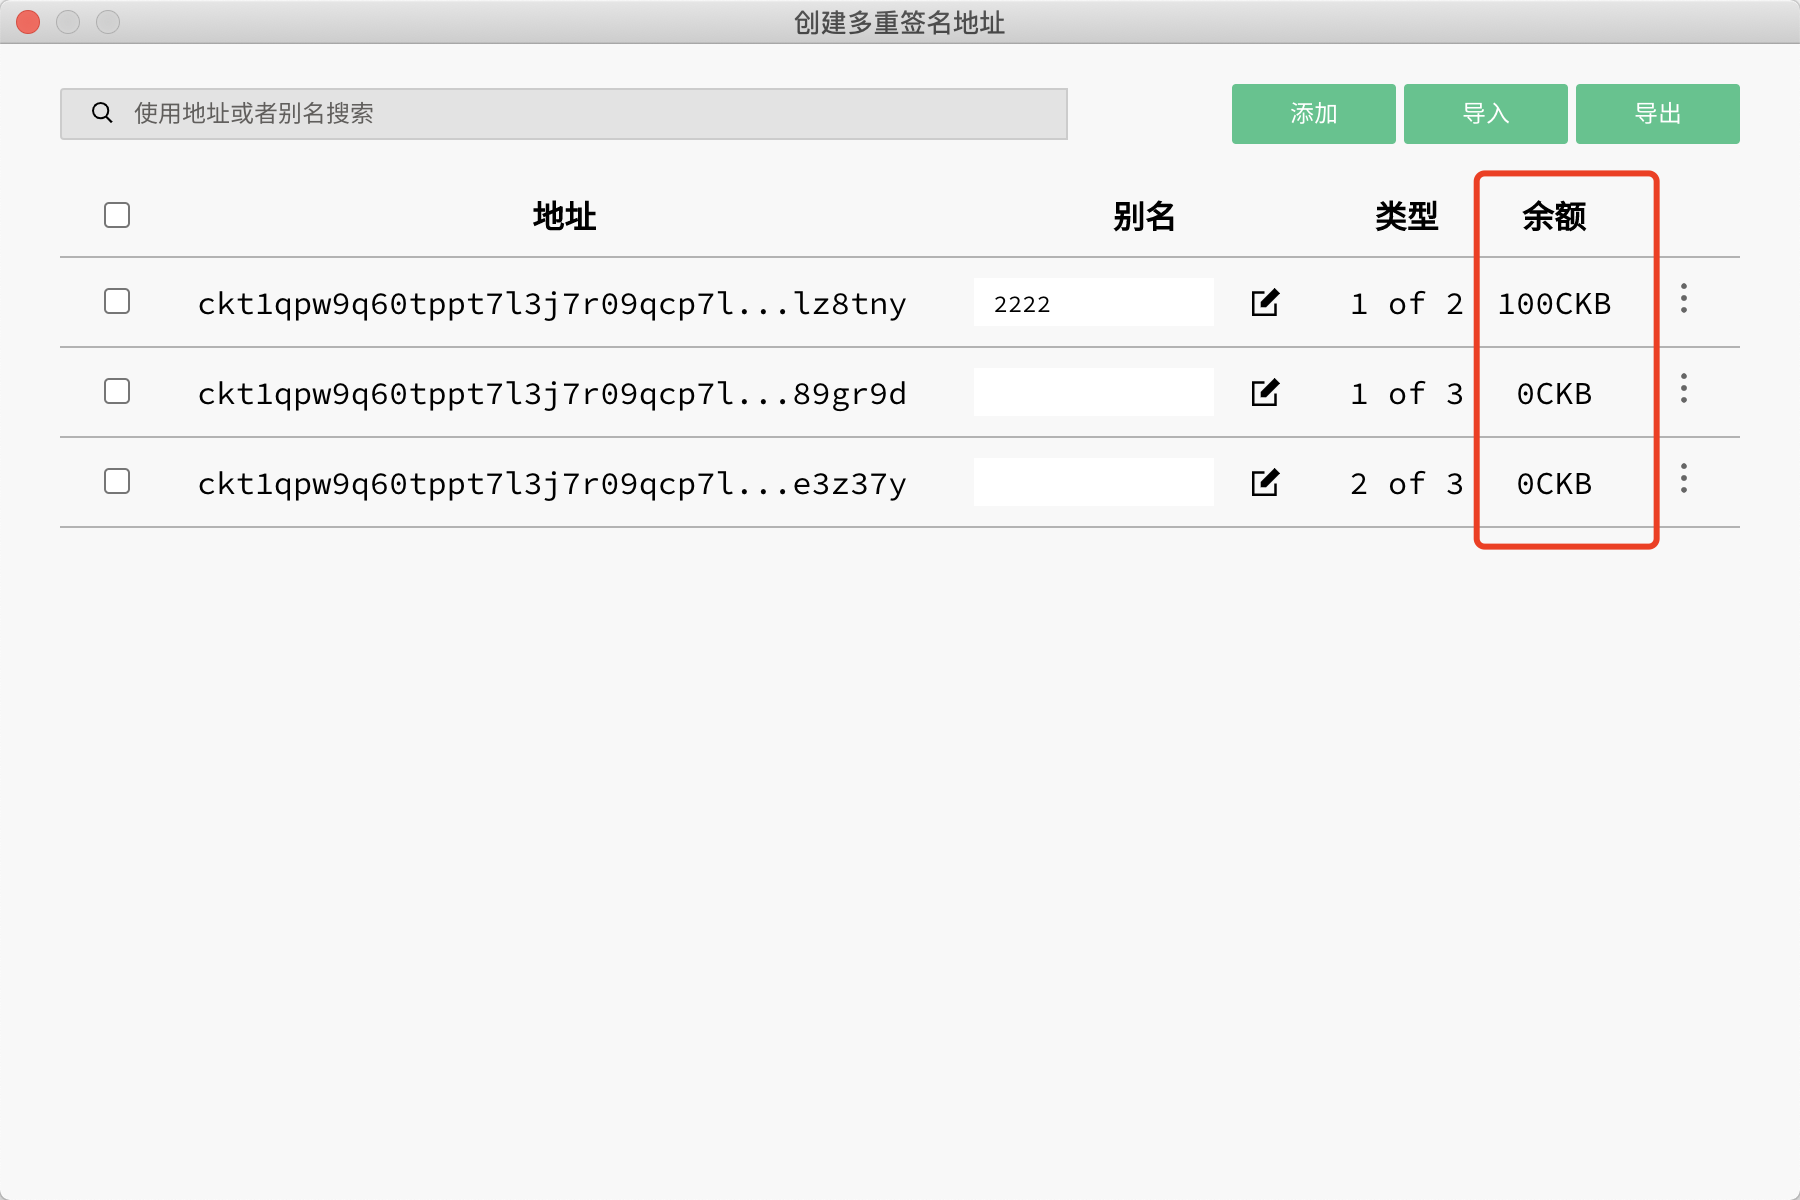Viewport: 1800px width, 1200px height.
Task: Click the 余额 column header
Action: [x=1554, y=216]
